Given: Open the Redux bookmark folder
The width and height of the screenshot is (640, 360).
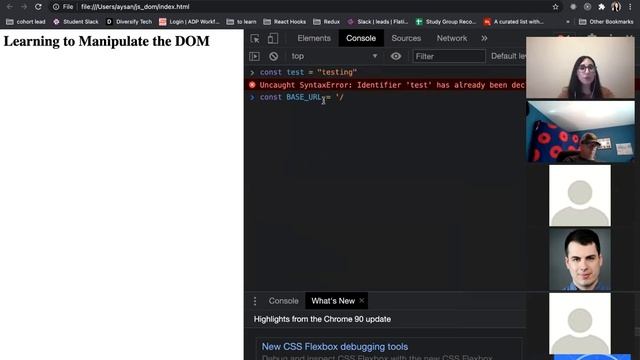Looking at the screenshot, I should click(327, 22).
